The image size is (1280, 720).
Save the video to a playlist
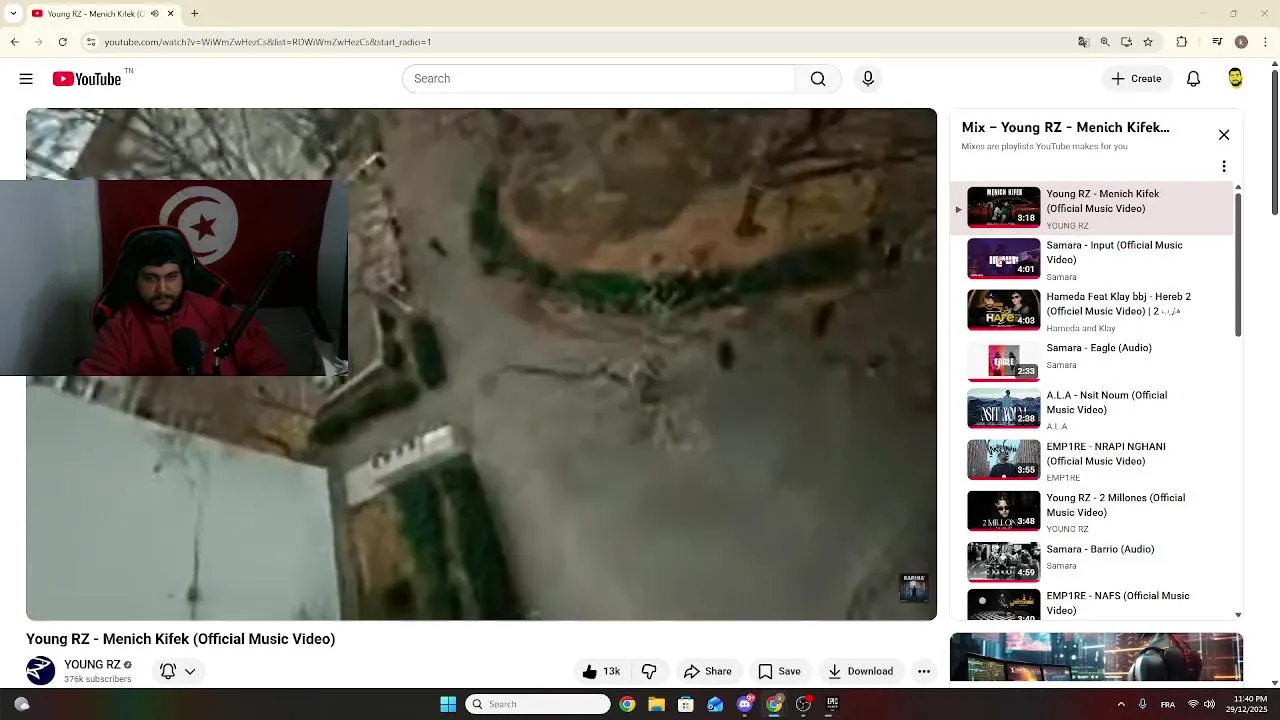(779, 671)
